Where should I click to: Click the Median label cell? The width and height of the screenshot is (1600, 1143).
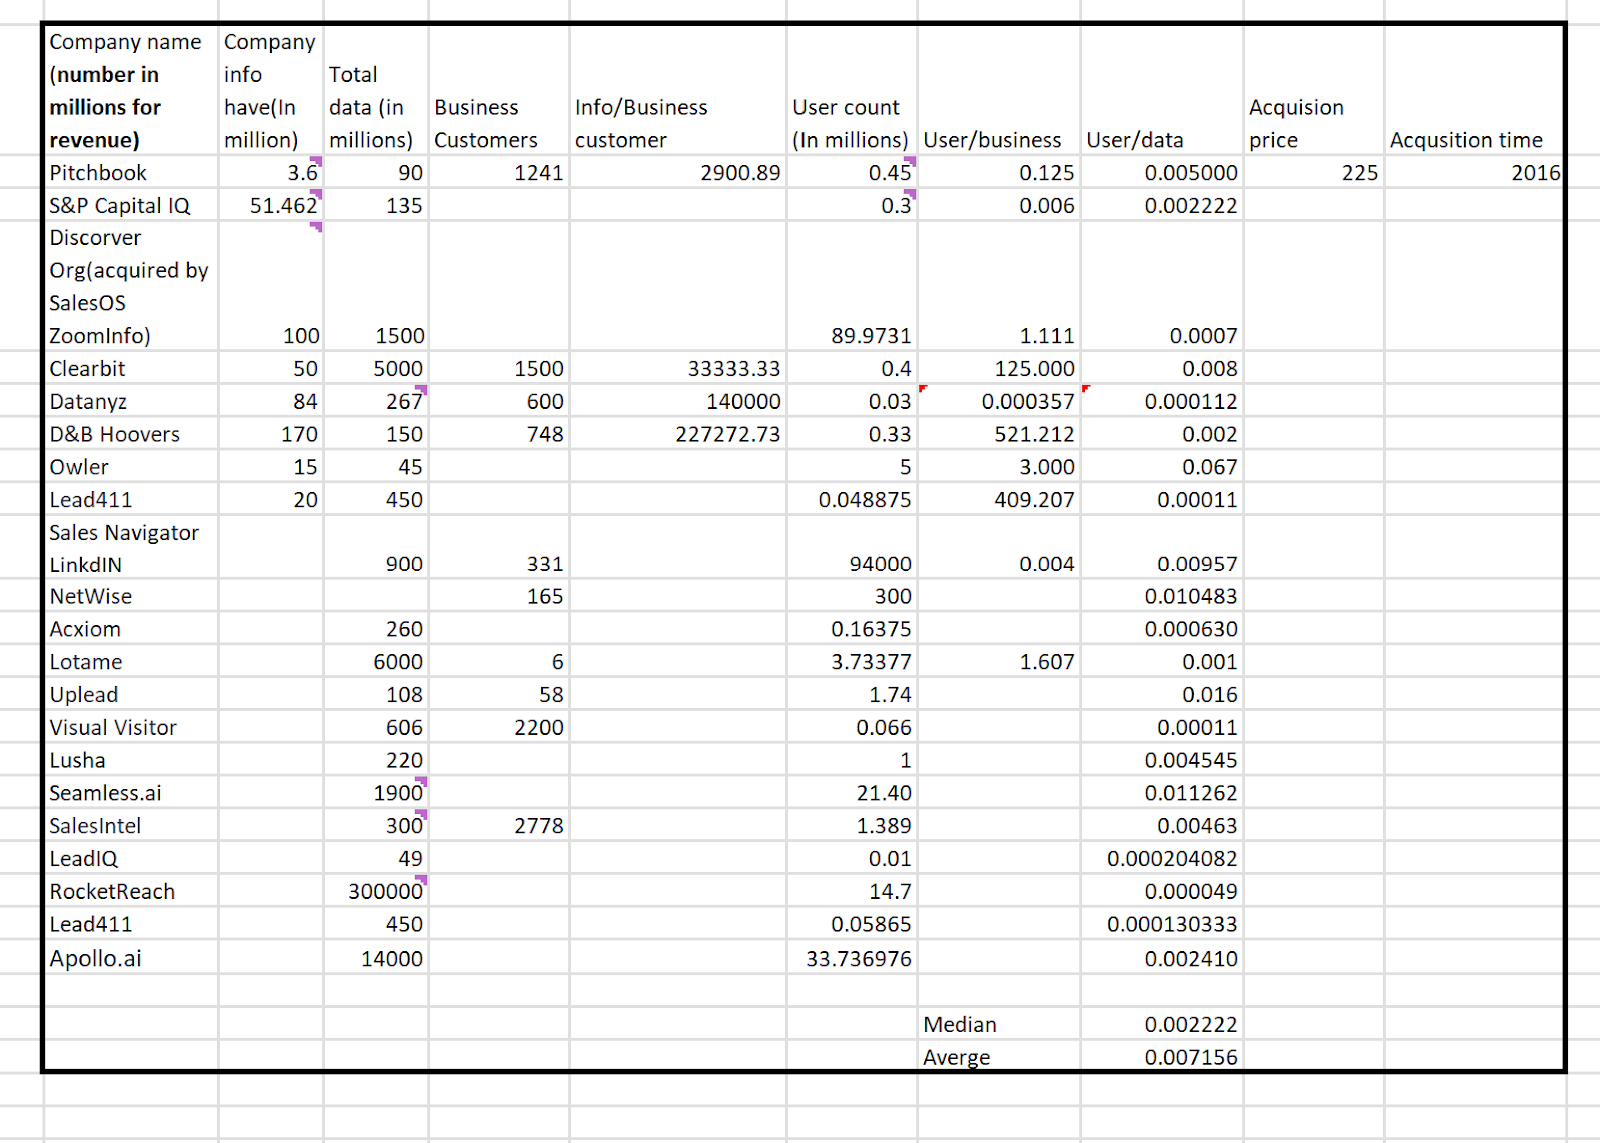point(999,1024)
